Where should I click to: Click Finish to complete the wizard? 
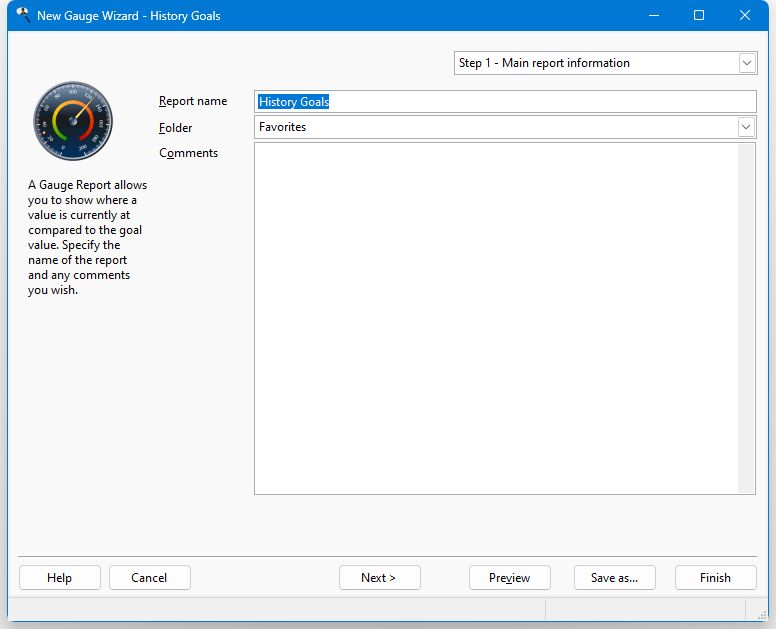716,578
